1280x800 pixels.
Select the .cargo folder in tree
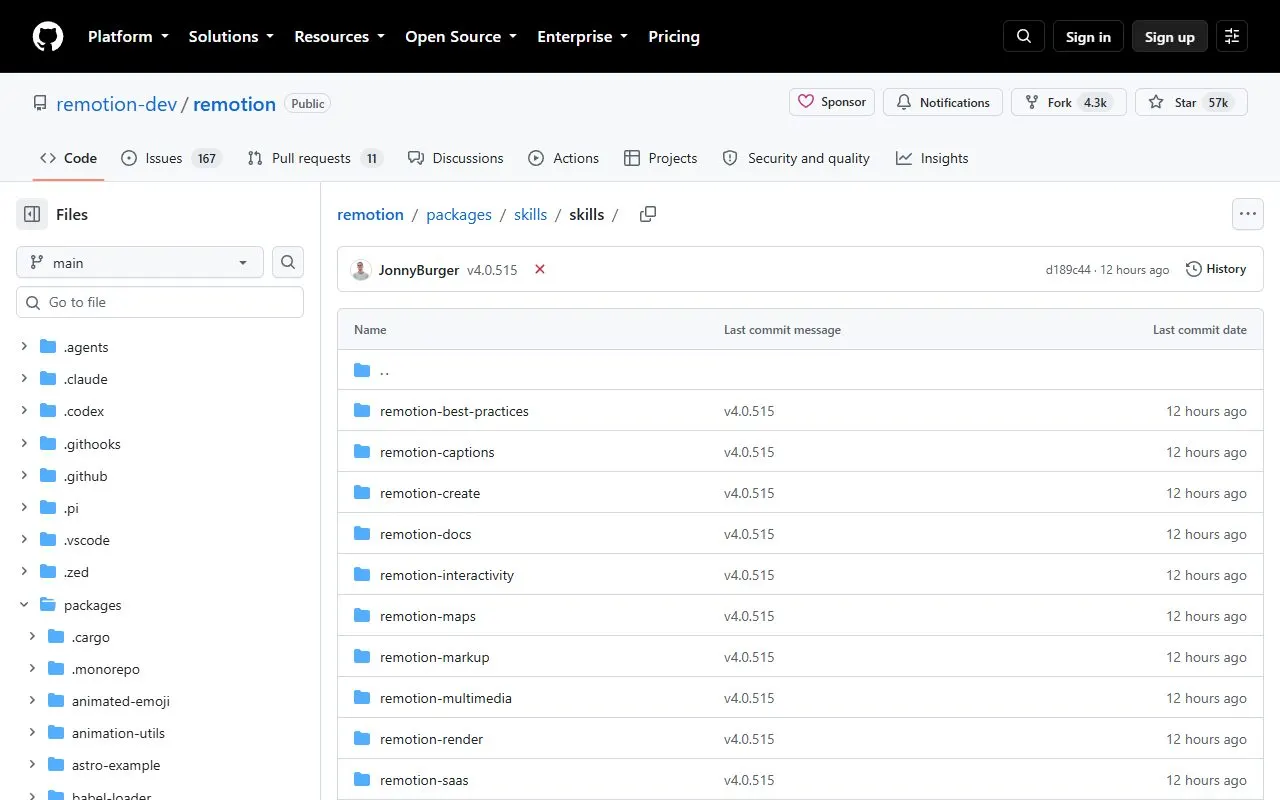[x=91, y=637]
